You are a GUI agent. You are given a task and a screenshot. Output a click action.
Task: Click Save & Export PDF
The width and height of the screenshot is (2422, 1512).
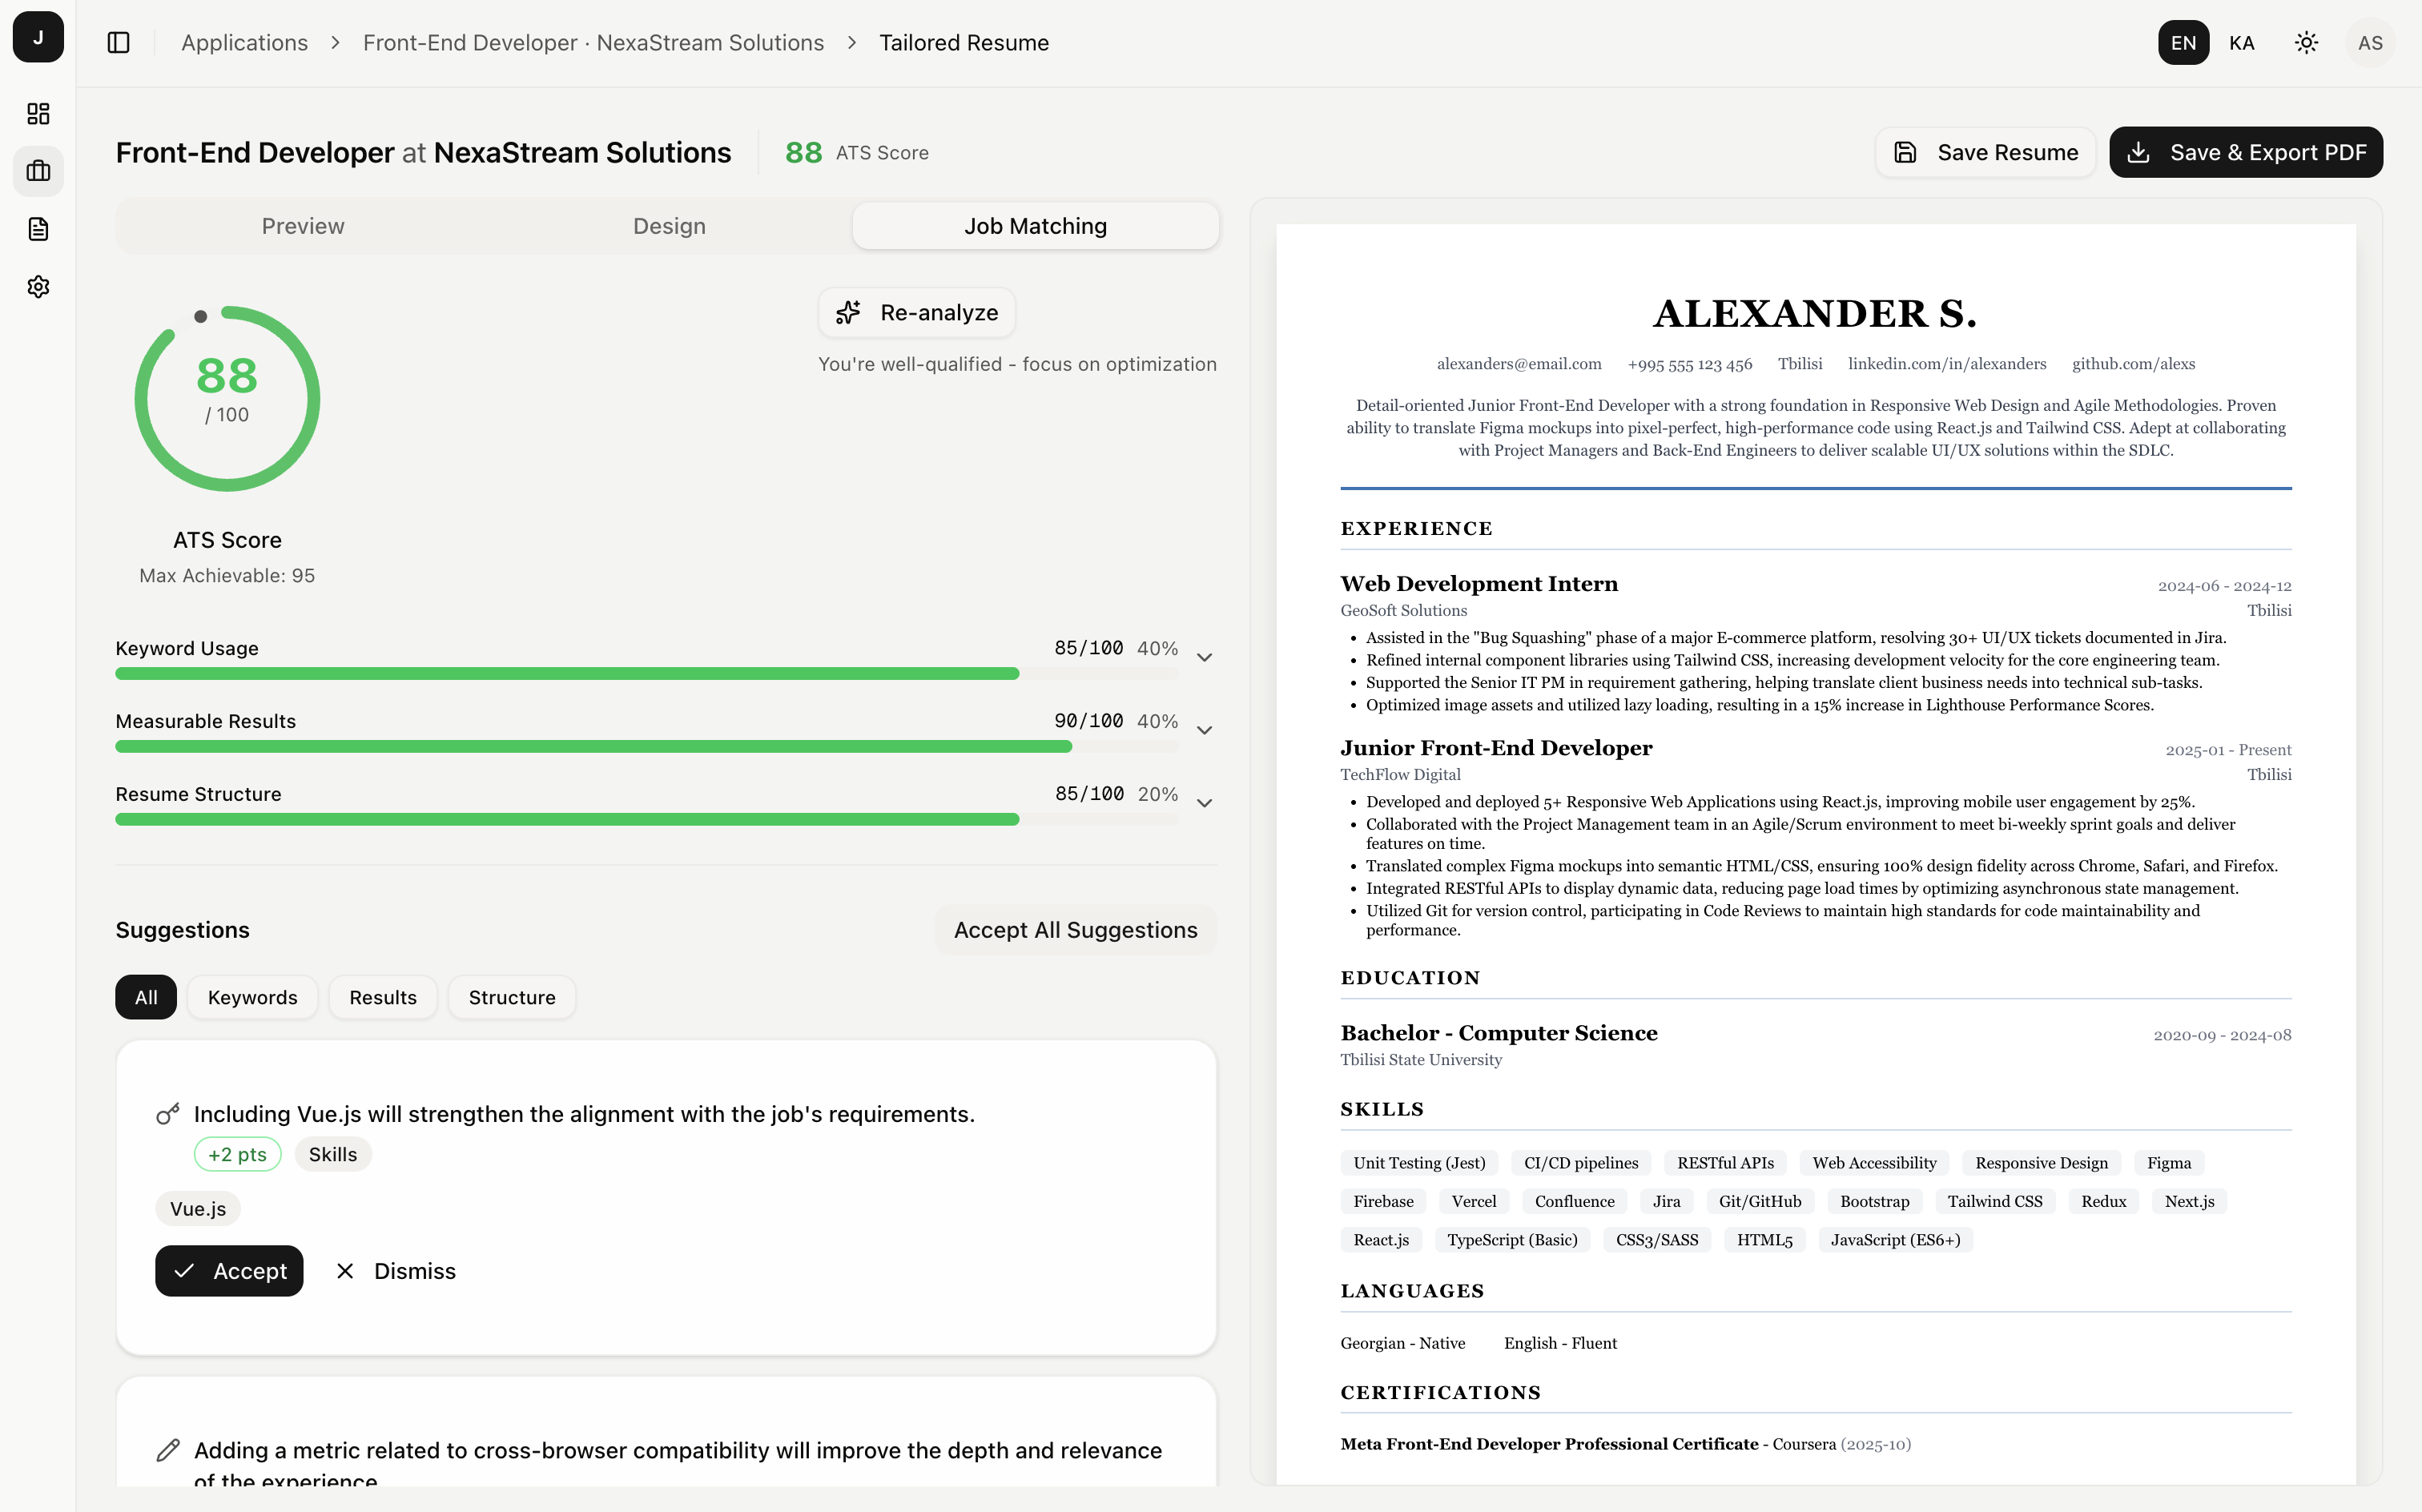2245,152
